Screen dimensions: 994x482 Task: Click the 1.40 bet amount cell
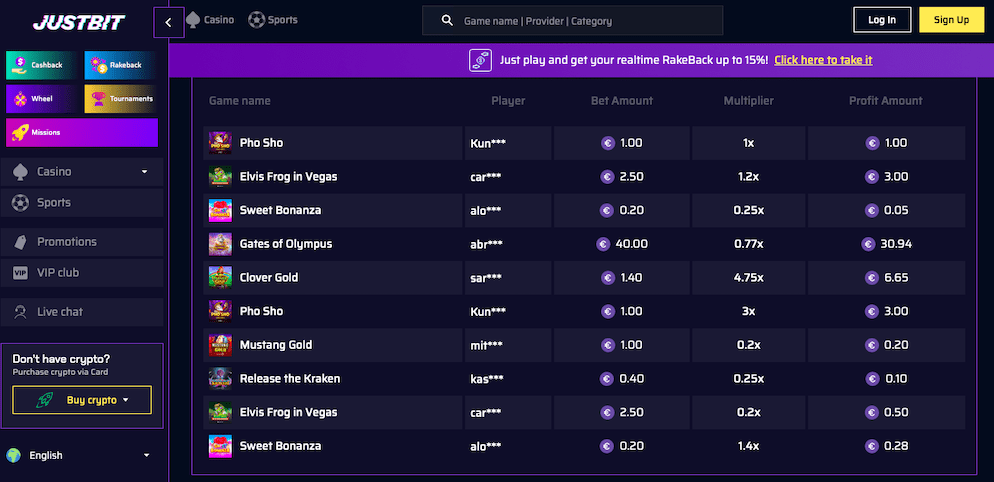(x=621, y=278)
